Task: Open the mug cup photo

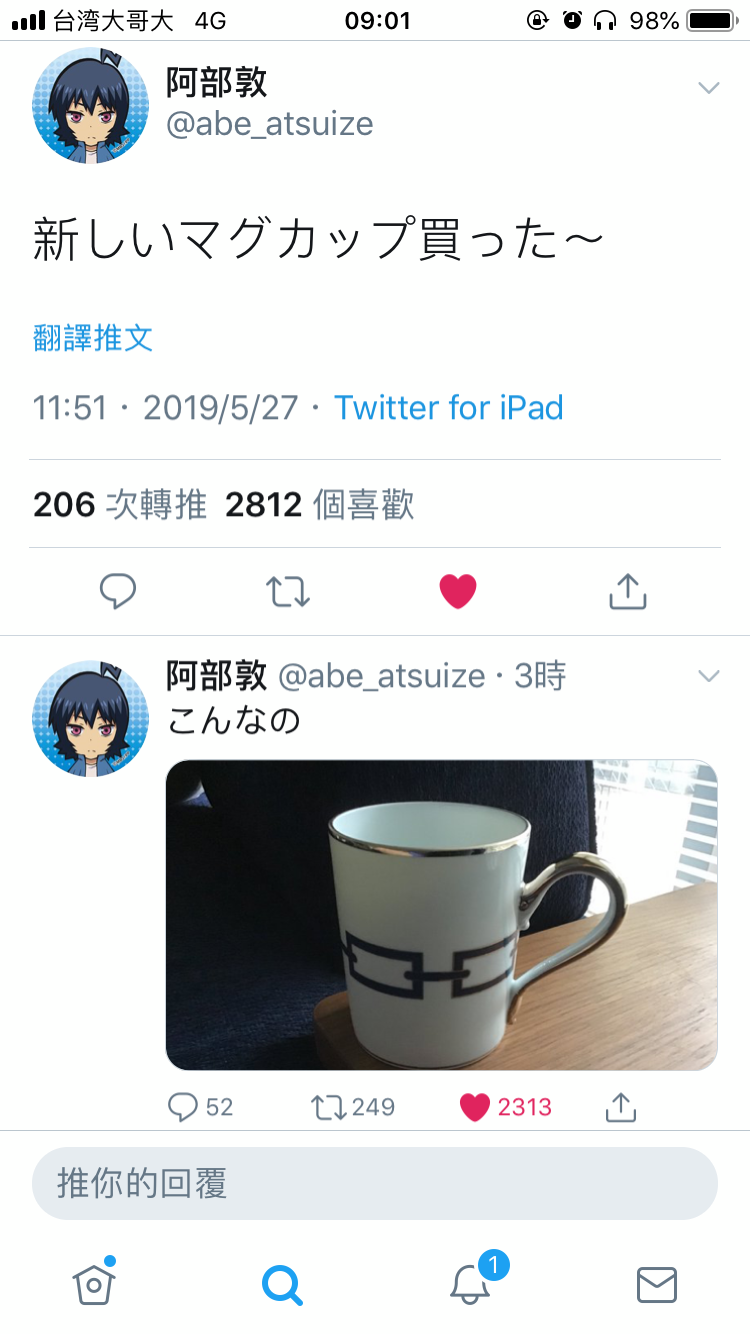Action: (441, 915)
